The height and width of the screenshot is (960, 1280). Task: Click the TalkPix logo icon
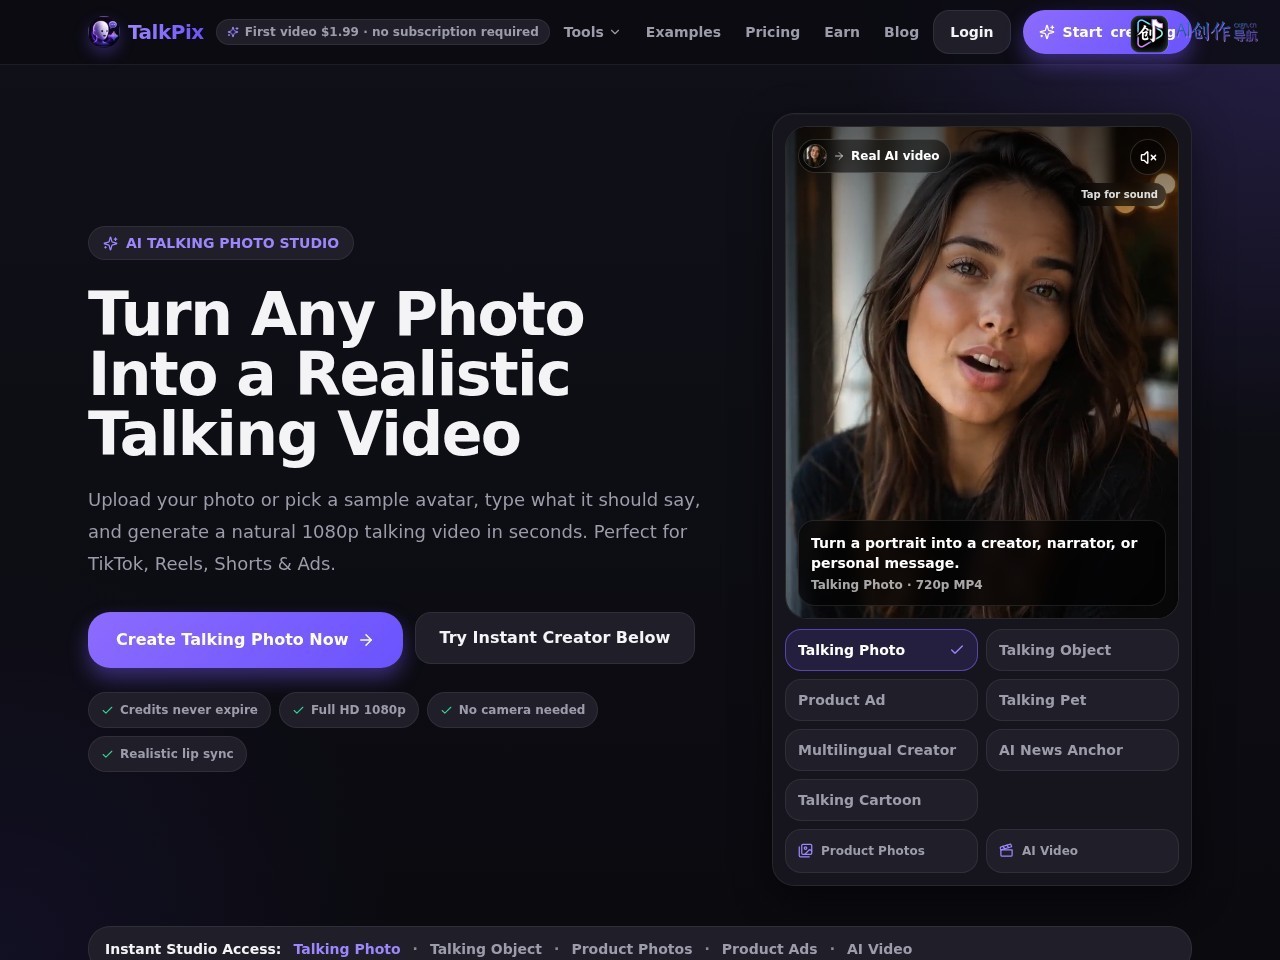tap(104, 32)
